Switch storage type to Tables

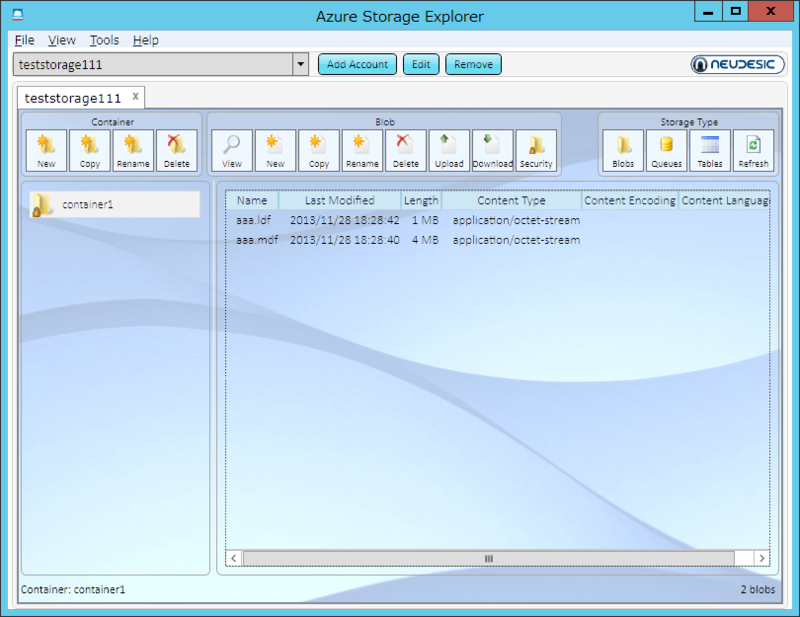pyautogui.click(x=710, y=150)
